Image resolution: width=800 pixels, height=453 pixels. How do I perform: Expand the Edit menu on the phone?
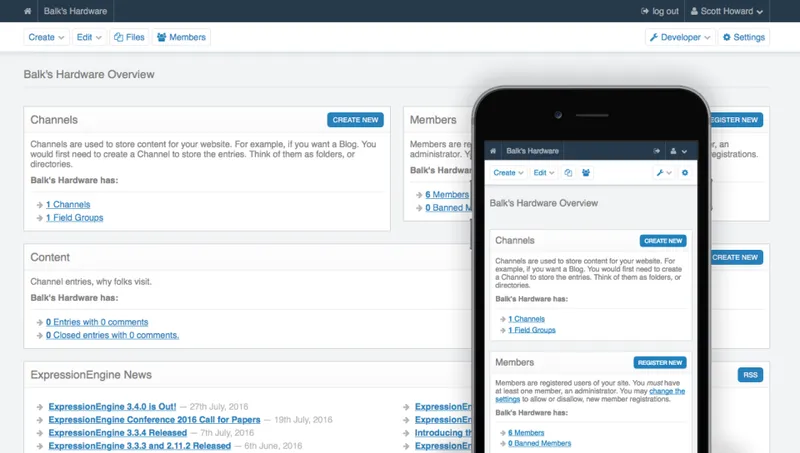point(544,173)
